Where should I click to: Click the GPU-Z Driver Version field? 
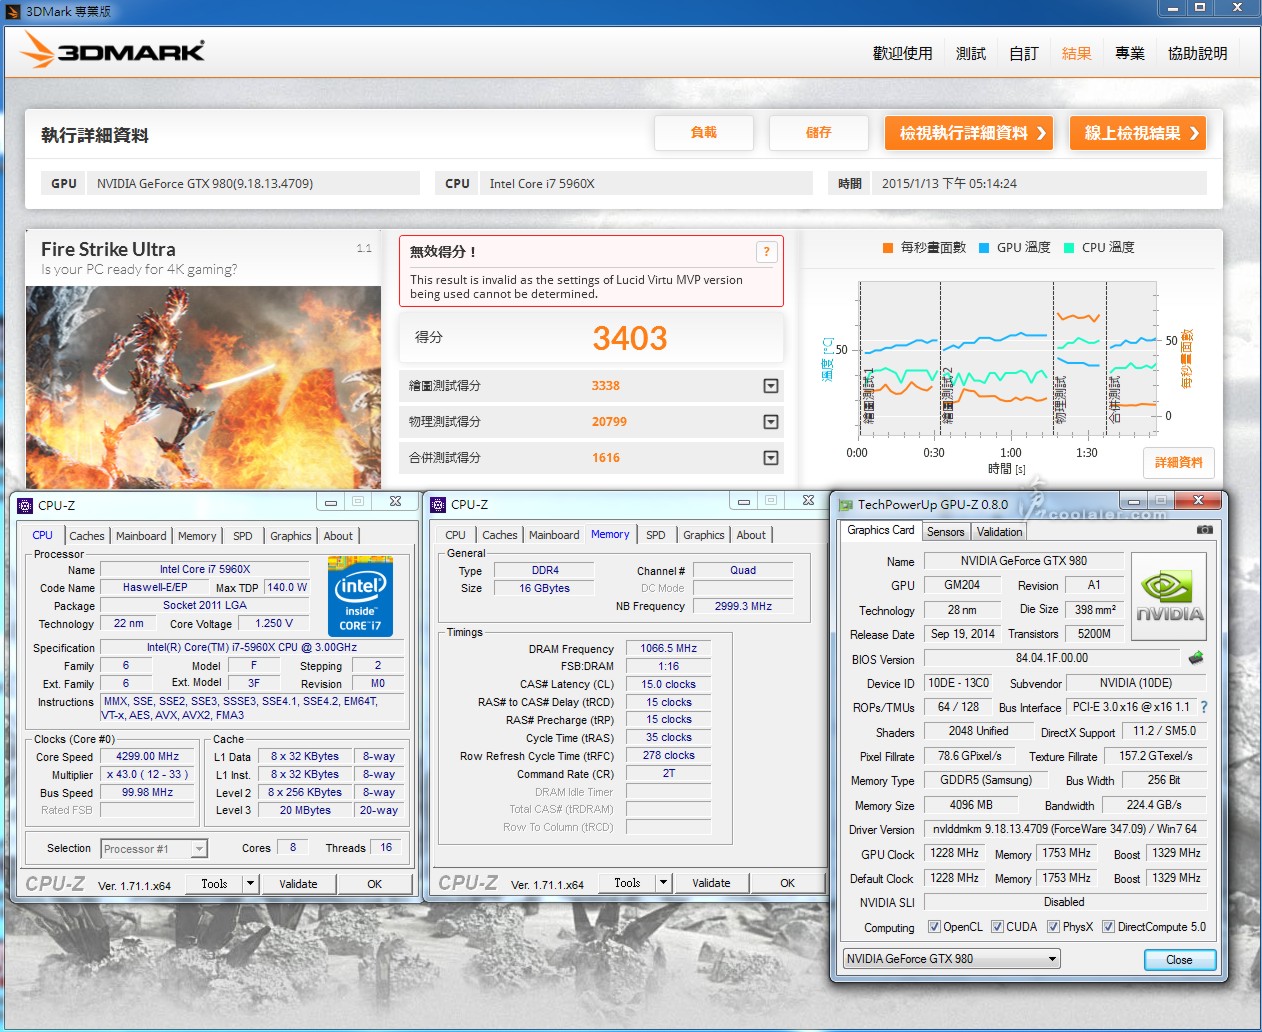tap(1065, 829)
